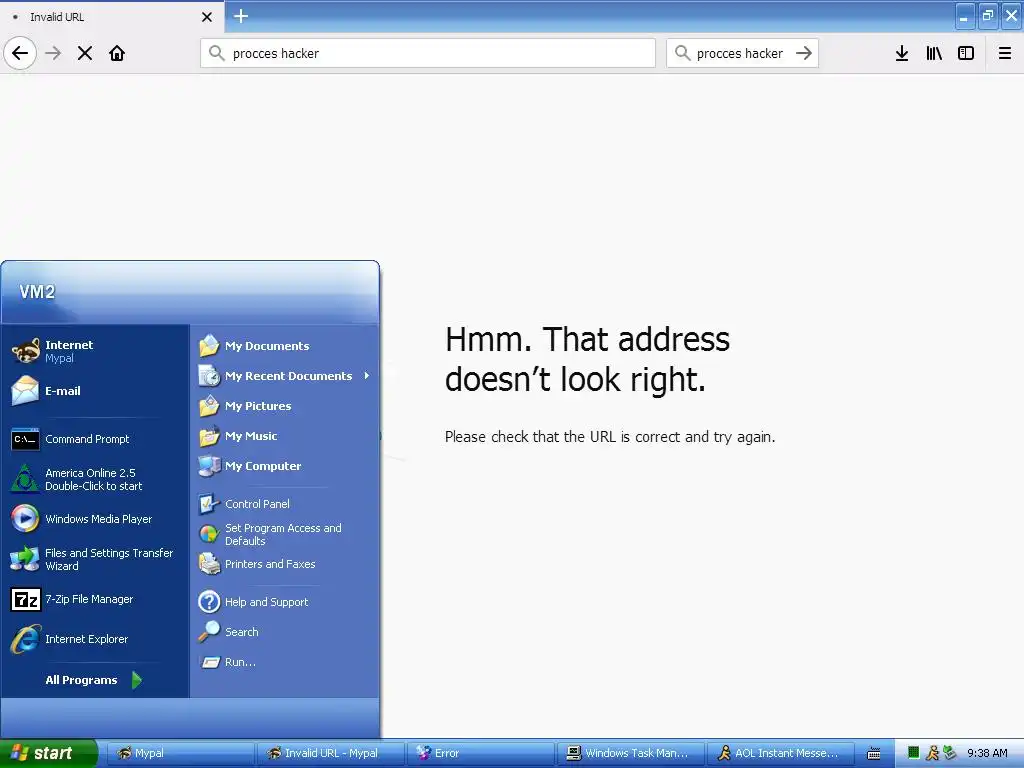This screenshot has width=1024, height=768.
Task: Click the Help and Support question icon
Action: coord(209,601)
